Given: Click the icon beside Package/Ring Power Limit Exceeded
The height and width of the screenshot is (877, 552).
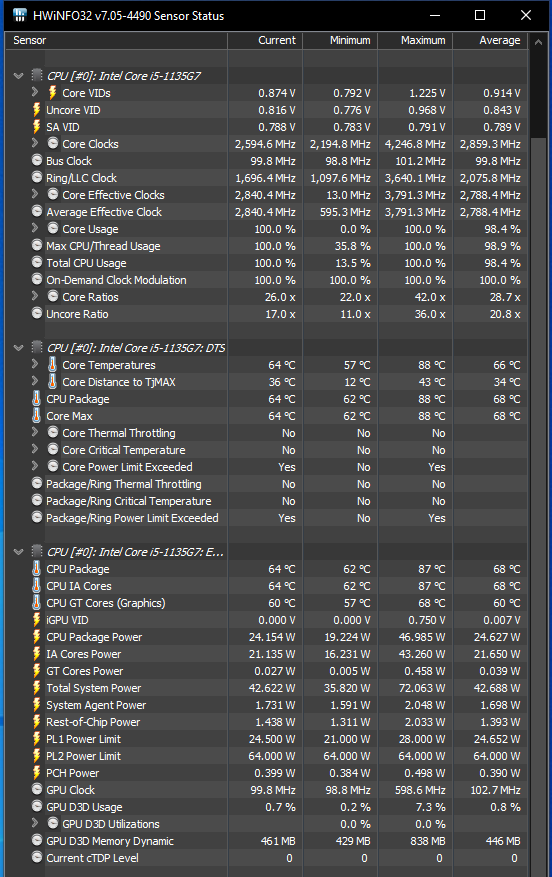Looking at the screenshot, I should point(36,517).
